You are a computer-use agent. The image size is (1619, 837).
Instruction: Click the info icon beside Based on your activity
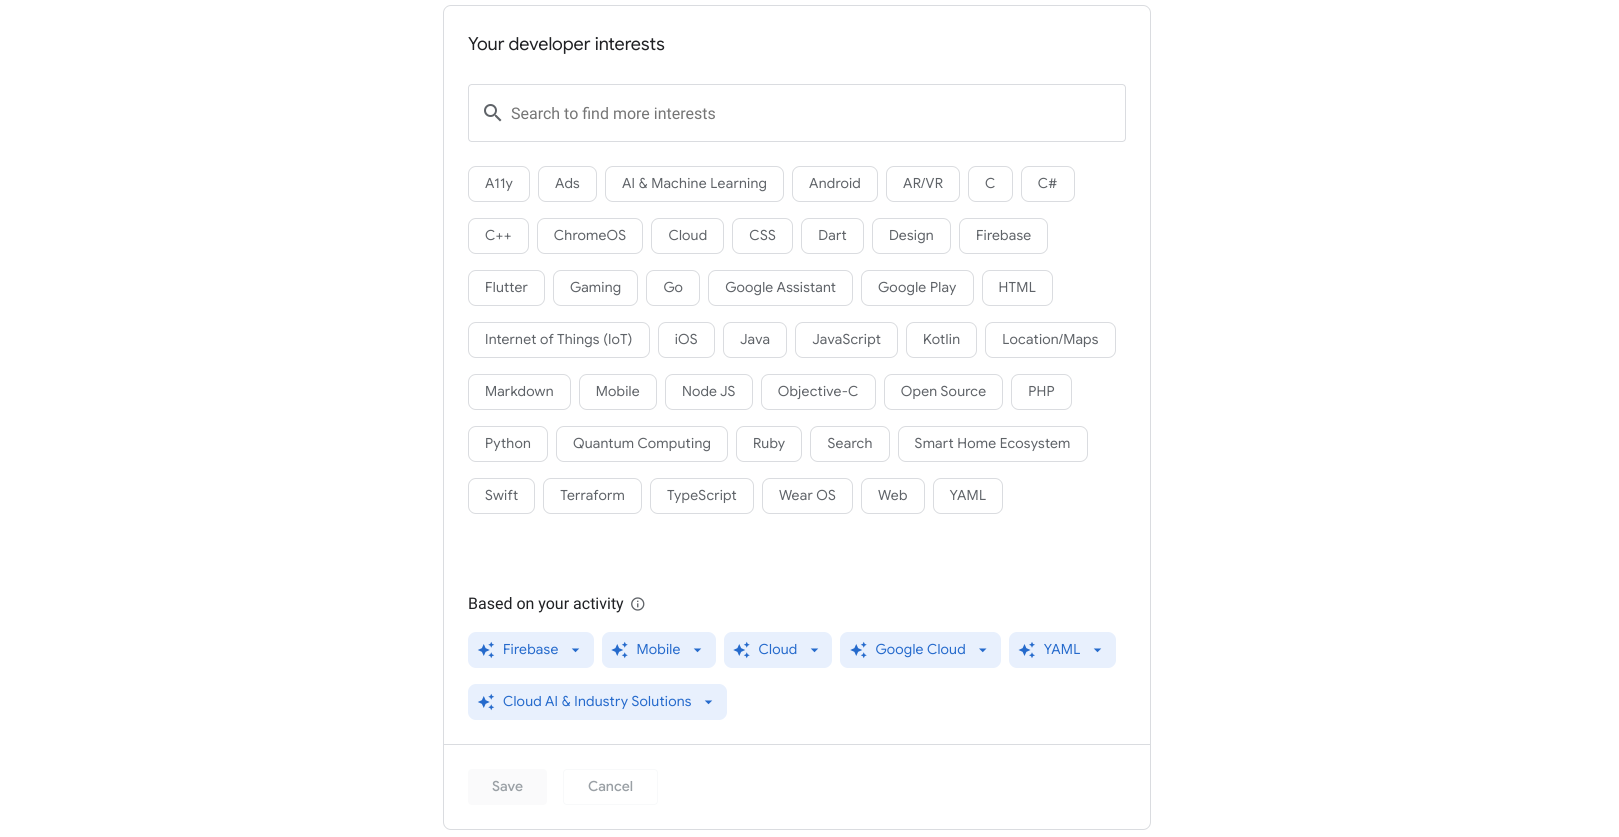638,604
